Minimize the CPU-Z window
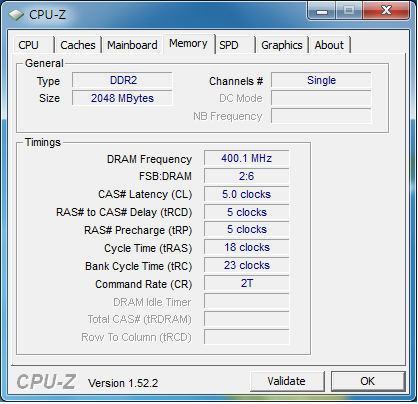418x404 pixels. click(321, 10)
